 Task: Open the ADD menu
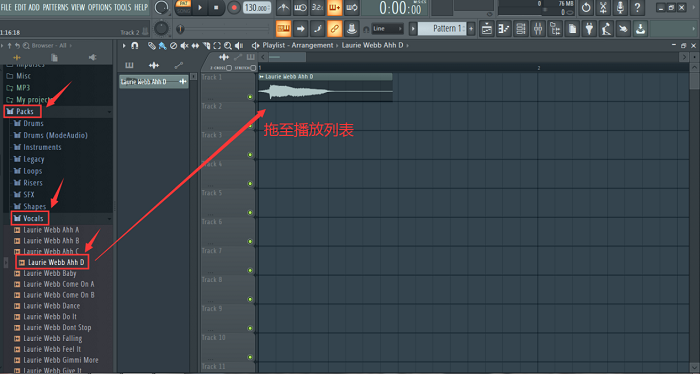pyautogui.click(x=34, y=7)
